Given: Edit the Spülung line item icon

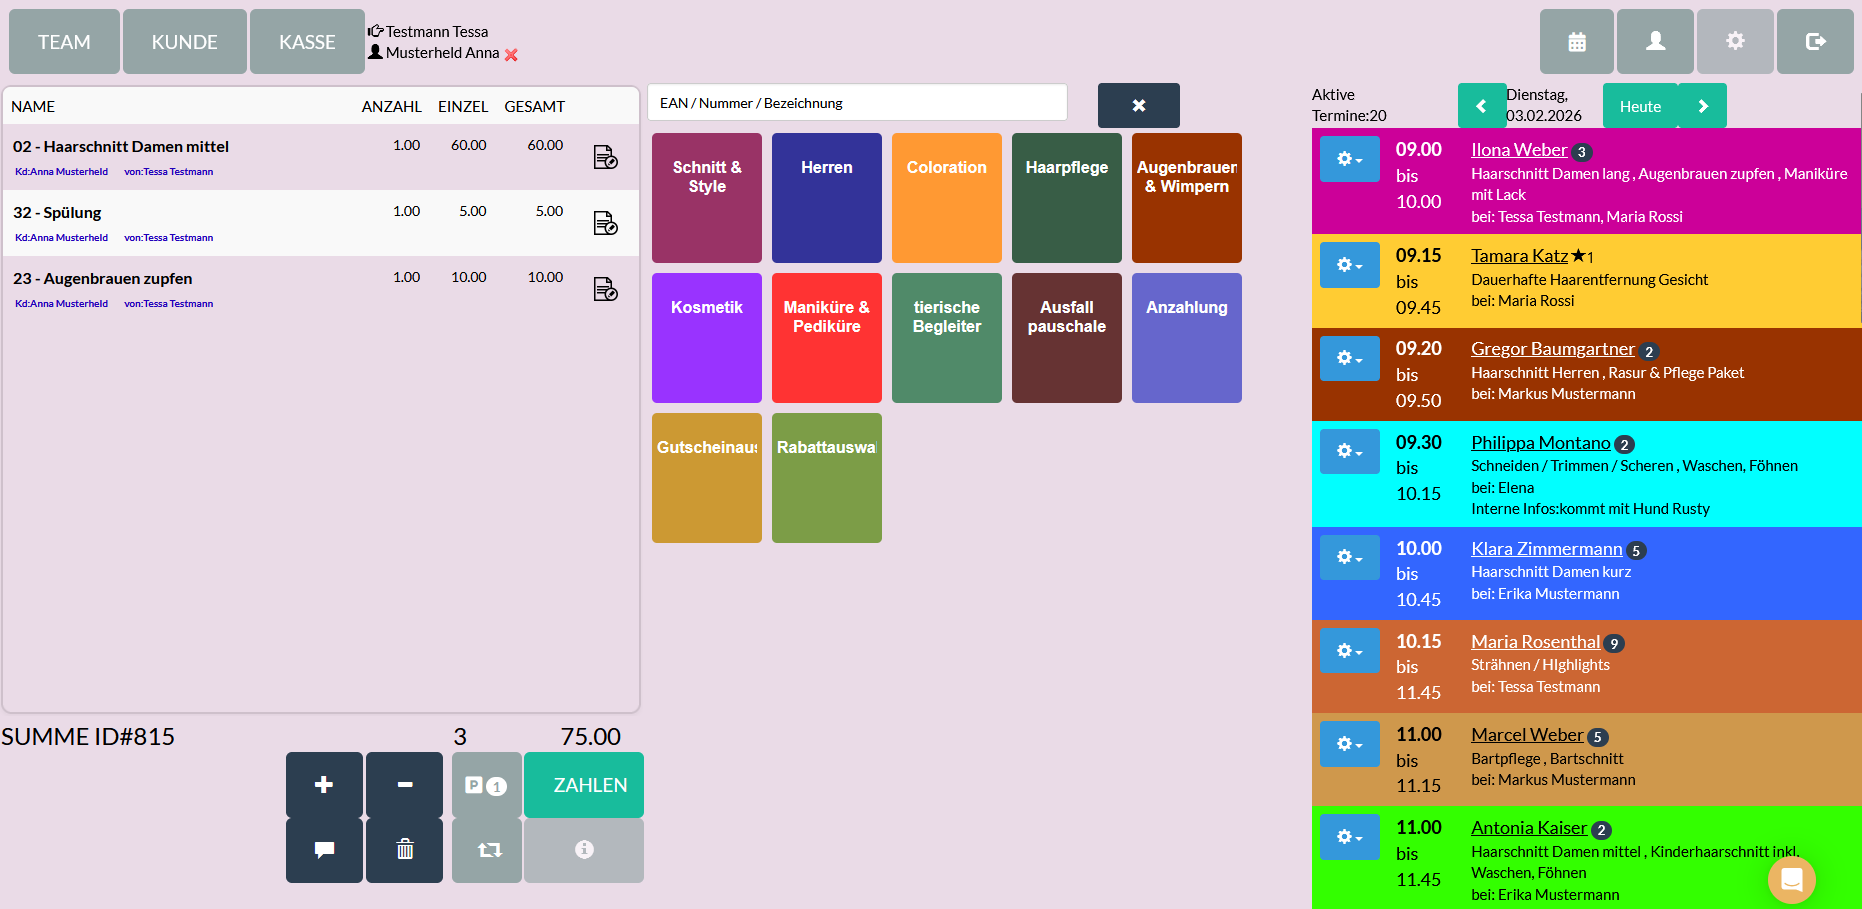Looking at the screenshot, I should (605, 223).
